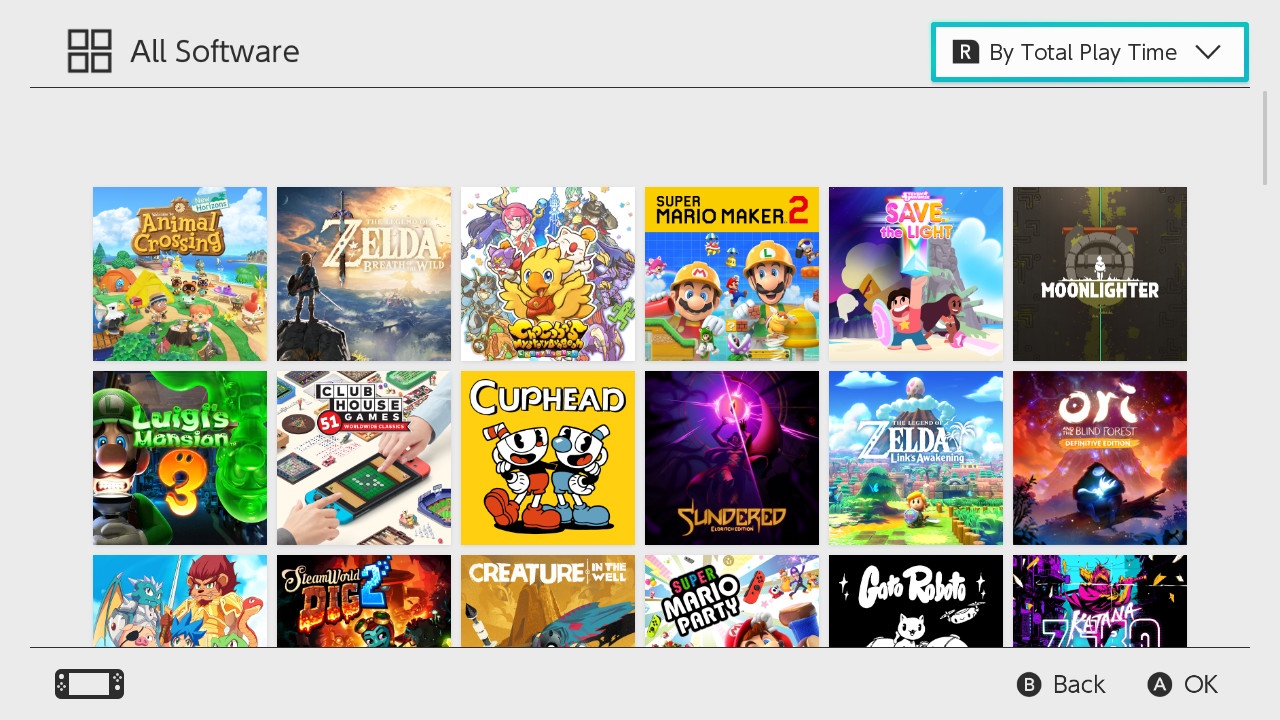Screen dimensions: 1280x720
Task: Click the sort dropdown chevron arrow
Action: (x=1208, y=52)
